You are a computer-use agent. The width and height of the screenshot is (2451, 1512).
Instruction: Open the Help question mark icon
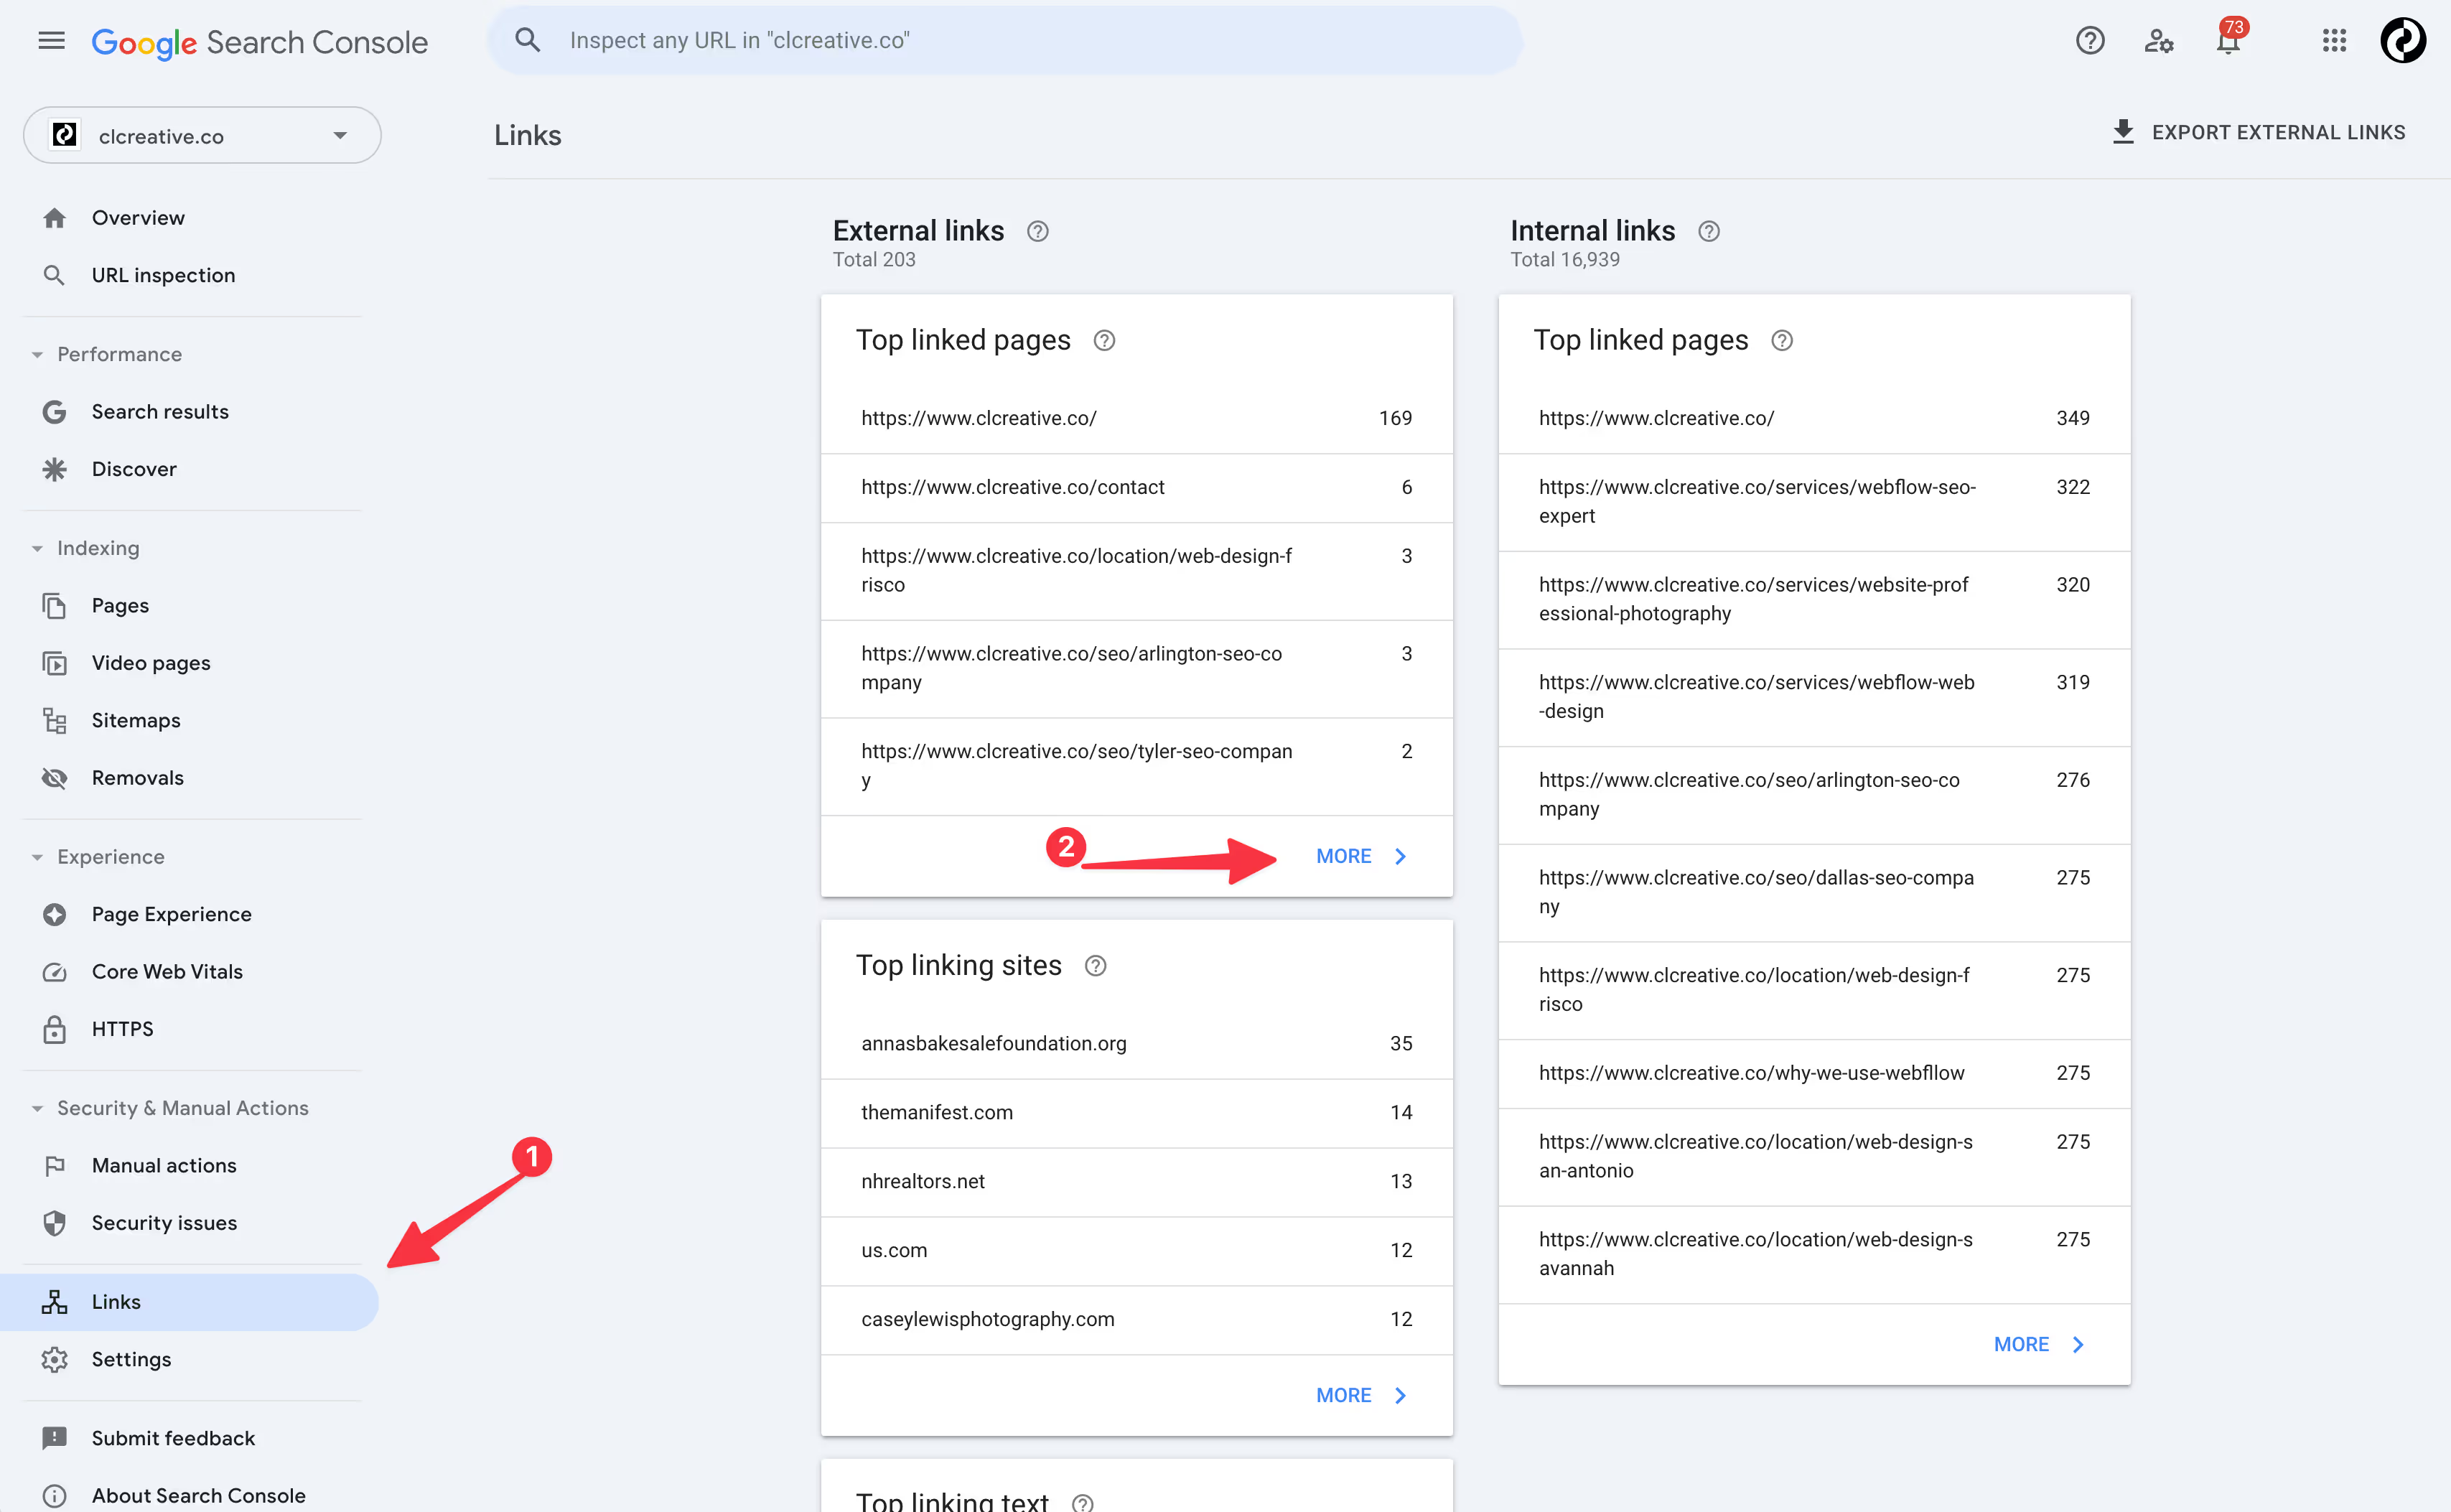[2089, 40]
